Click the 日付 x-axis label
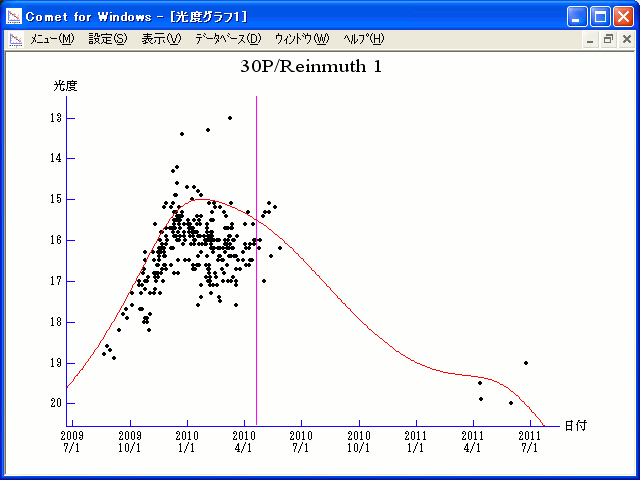The height and width of the screenshot is (480, 640). coord(575,426)
